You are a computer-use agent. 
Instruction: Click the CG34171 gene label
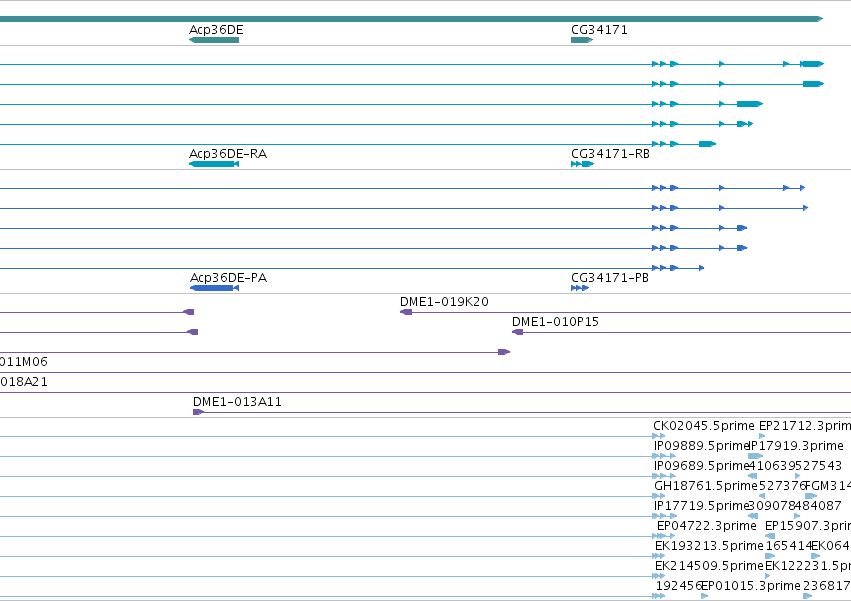[x=599, y=30]
